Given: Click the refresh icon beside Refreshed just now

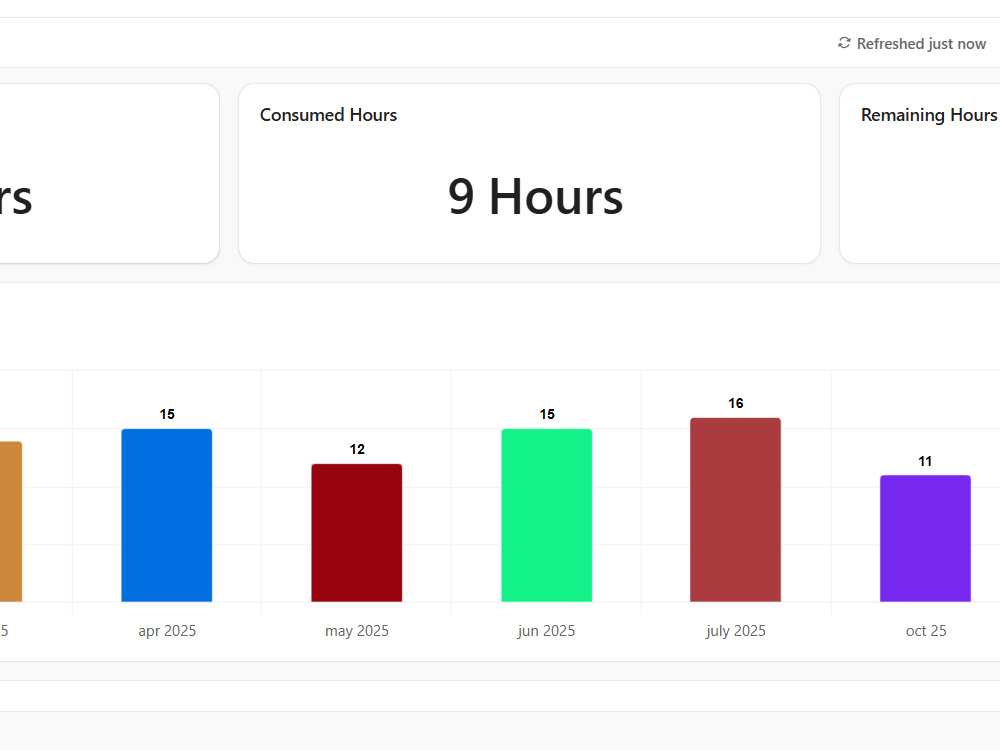Looking at the screenshot, I should coord(844,43).
